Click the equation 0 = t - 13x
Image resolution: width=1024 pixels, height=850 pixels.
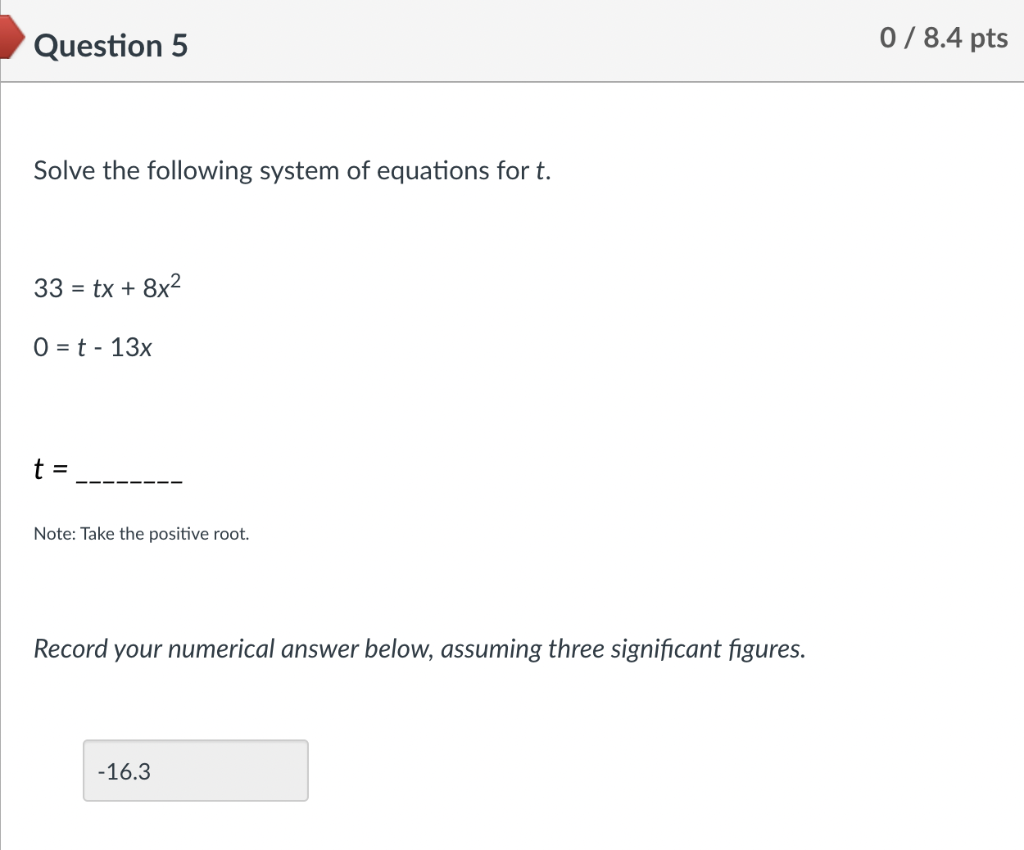93,347
